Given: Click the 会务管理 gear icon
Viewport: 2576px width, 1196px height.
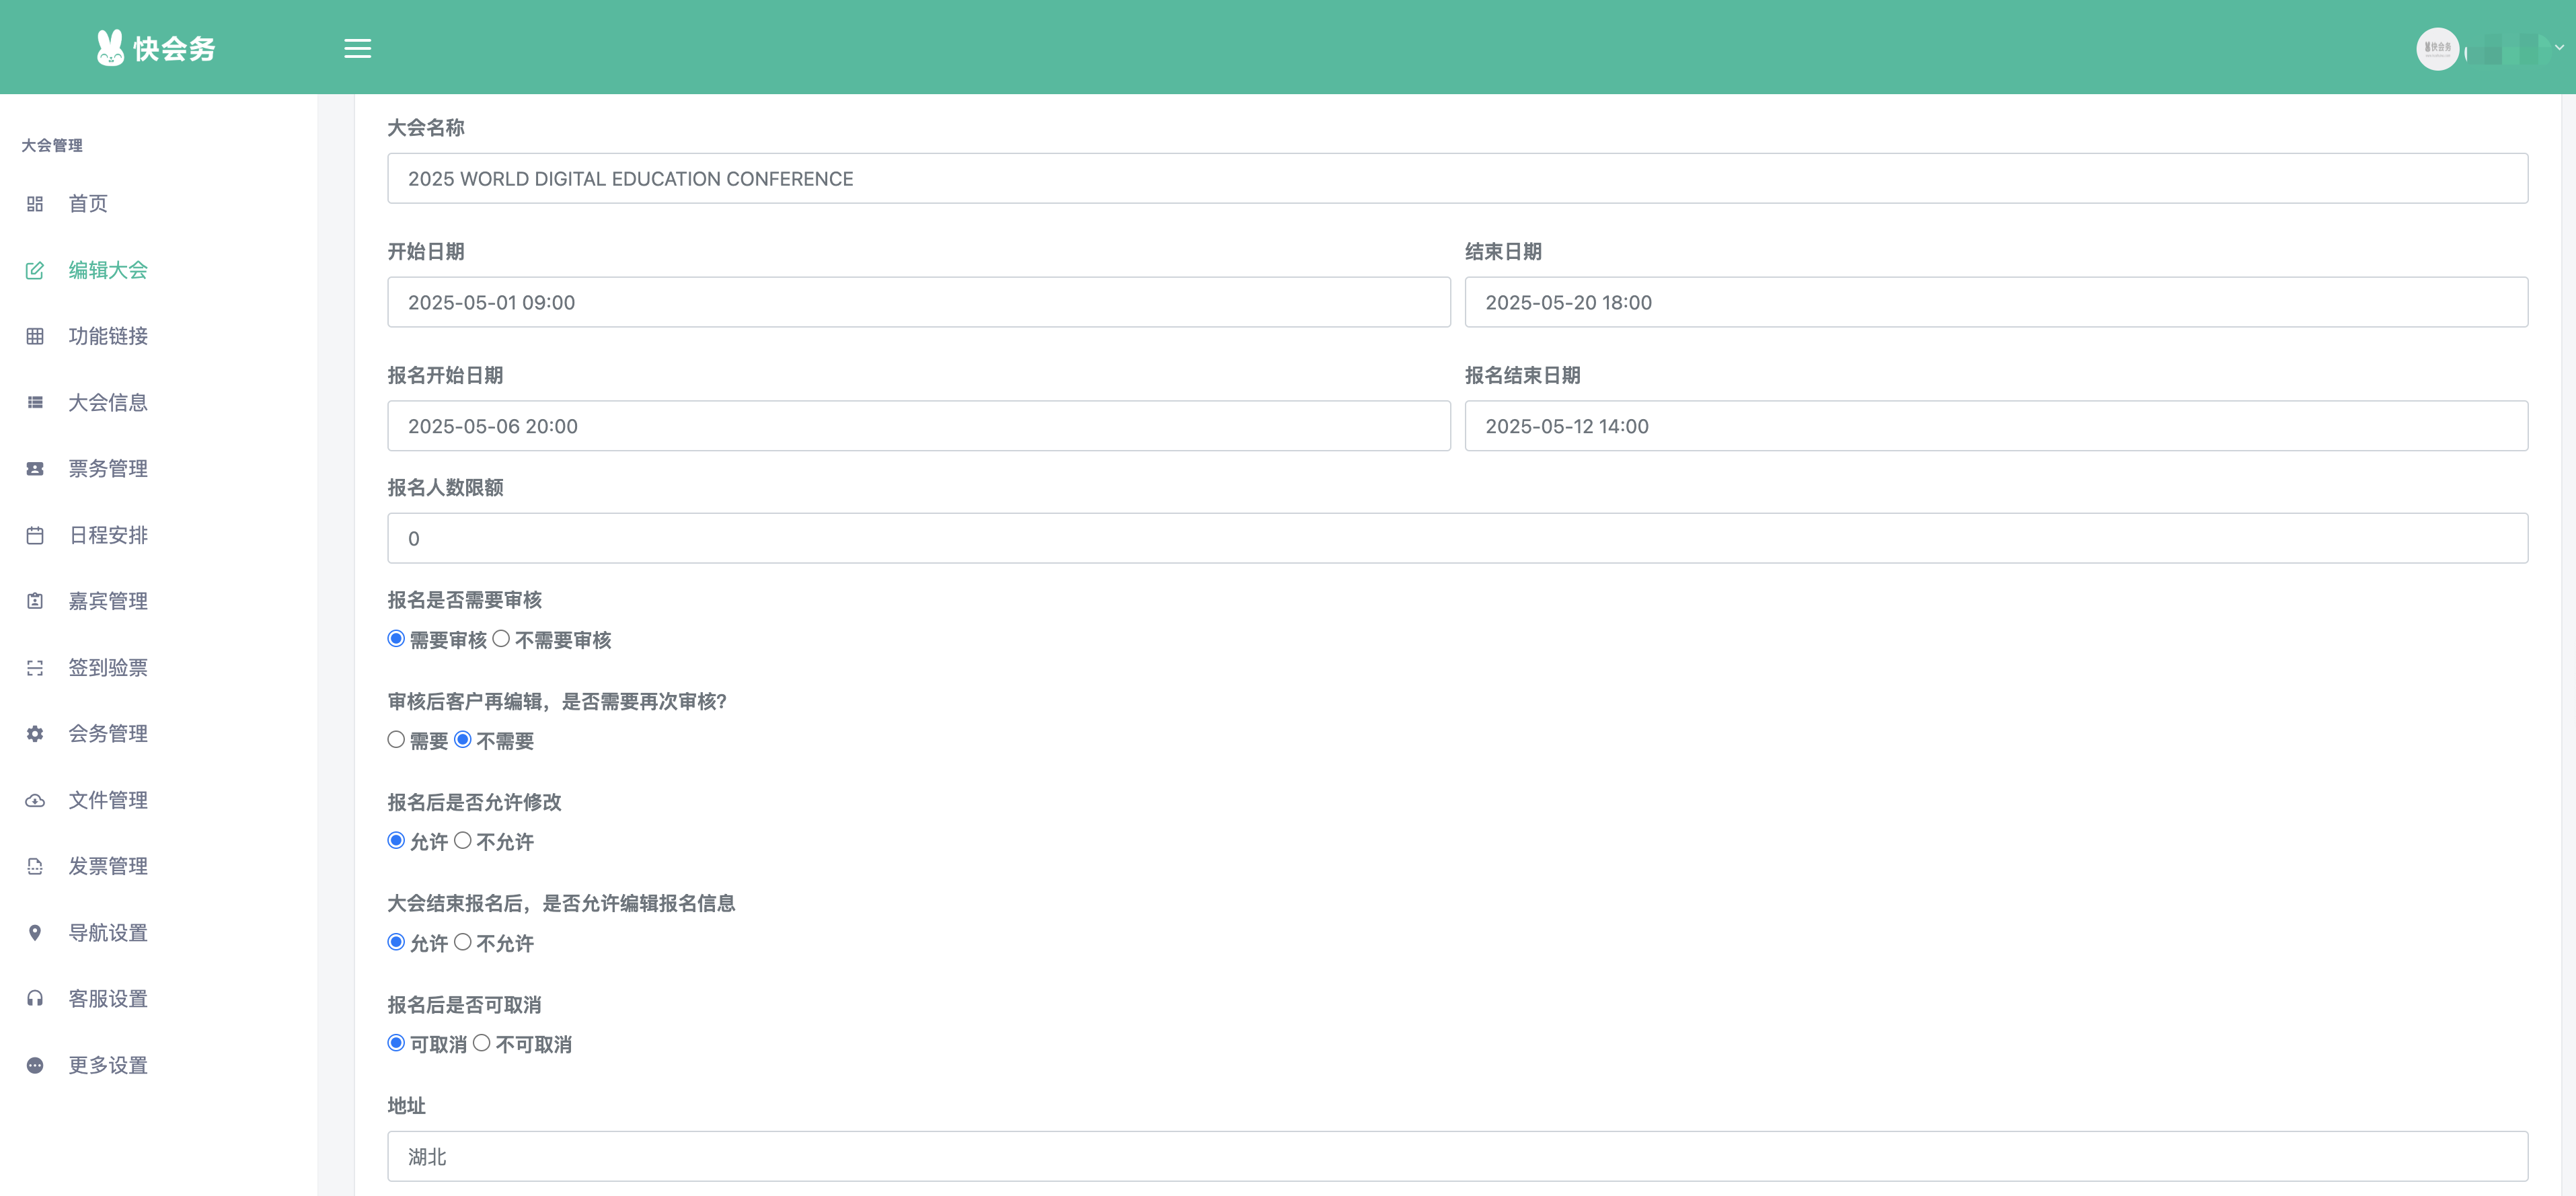Looking at the screenshot, I should pyautogui.click(x=35, y=734).
